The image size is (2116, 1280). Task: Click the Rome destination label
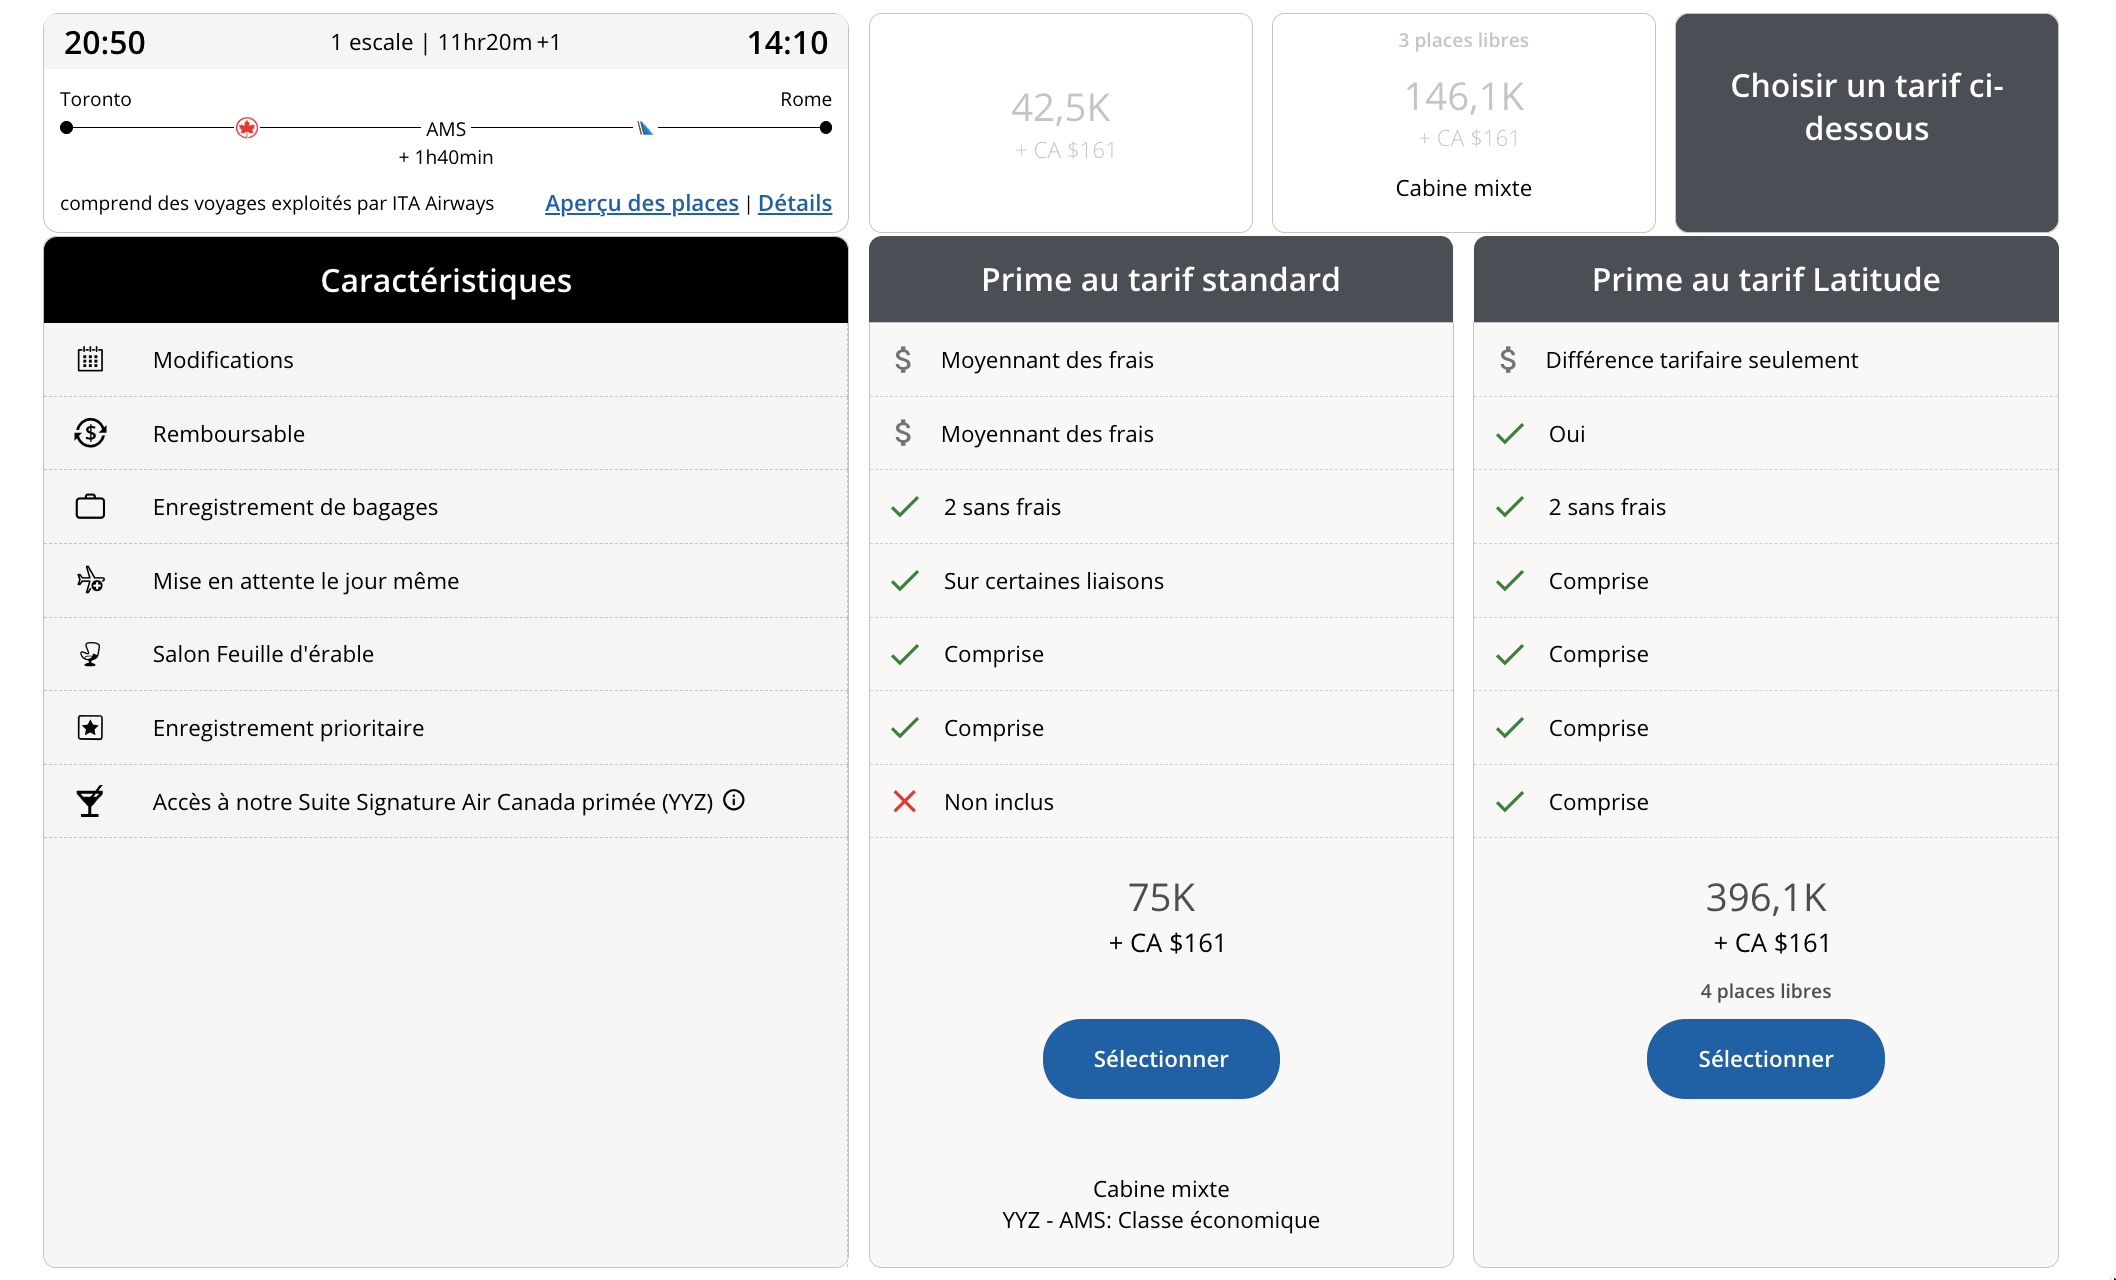806,99
